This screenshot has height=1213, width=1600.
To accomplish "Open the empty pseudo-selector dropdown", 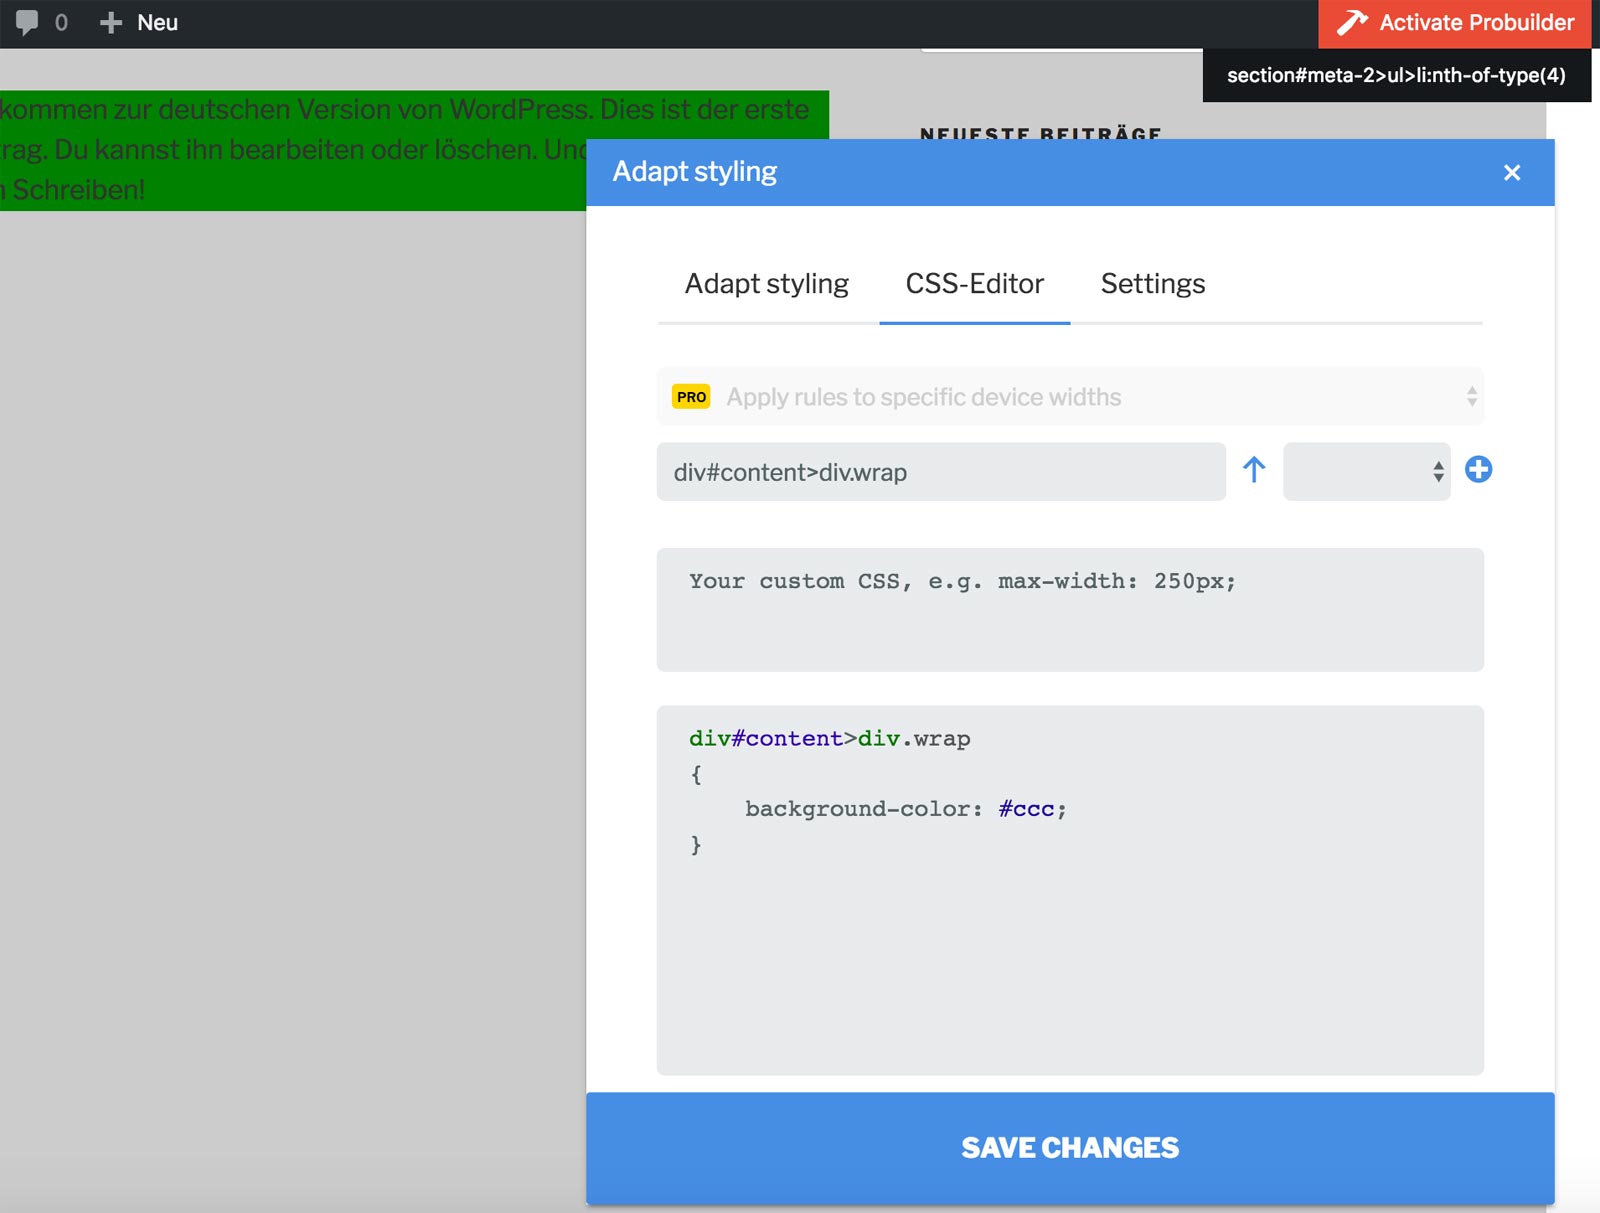I will (1366, 471).
